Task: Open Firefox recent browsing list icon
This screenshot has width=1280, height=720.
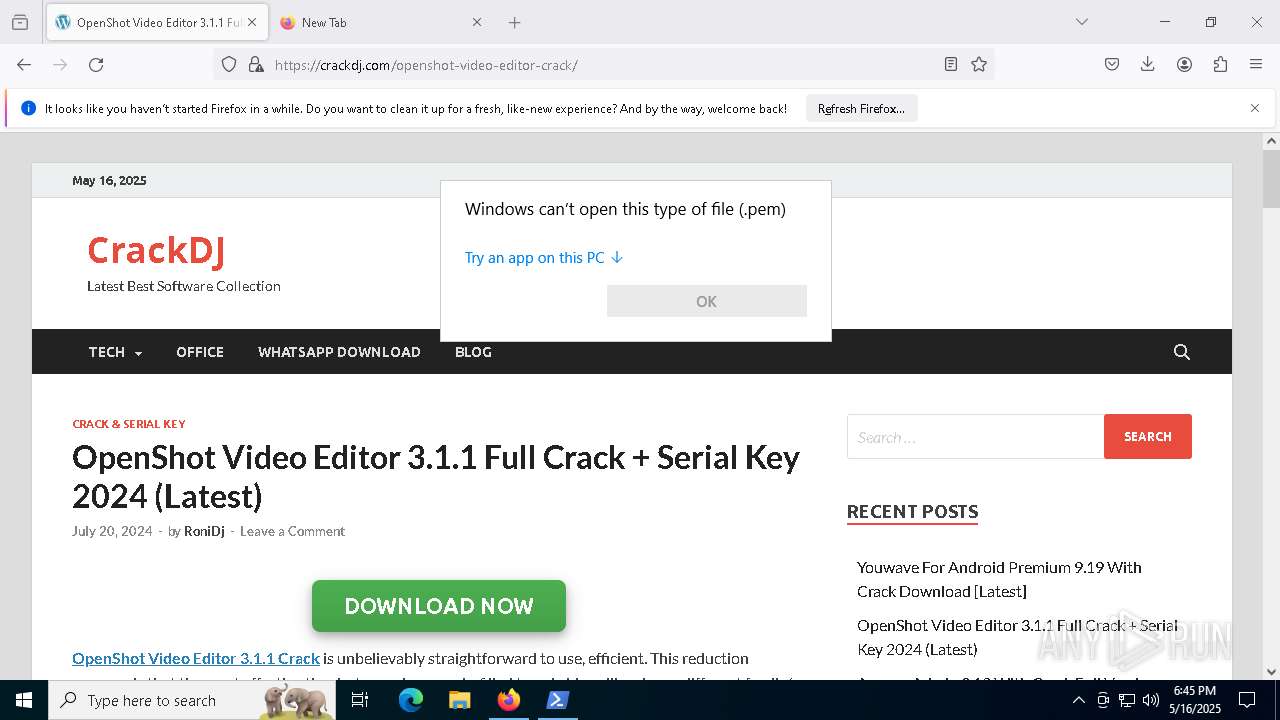Action: [20, 22]
